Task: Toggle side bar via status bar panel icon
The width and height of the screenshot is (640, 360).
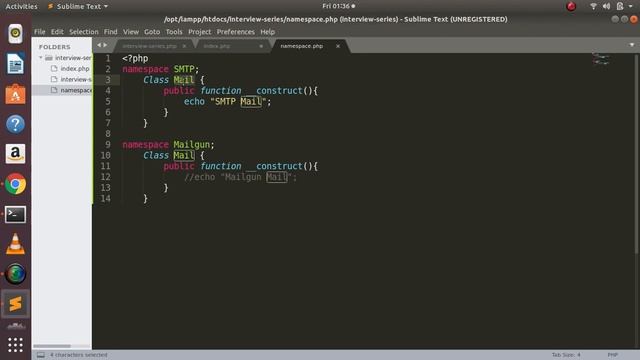Action: pos(41,355)
